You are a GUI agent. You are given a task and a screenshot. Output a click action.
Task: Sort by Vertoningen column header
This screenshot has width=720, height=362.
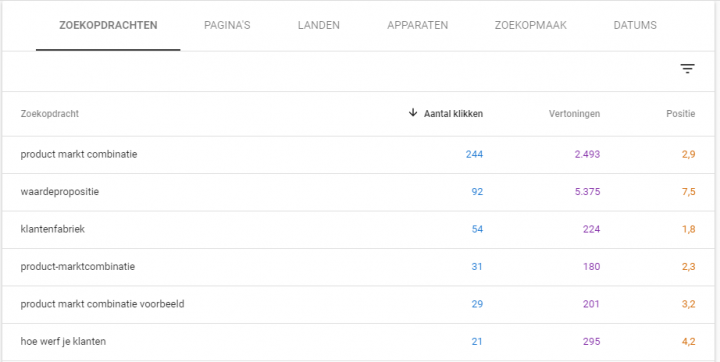click(574, 113)
